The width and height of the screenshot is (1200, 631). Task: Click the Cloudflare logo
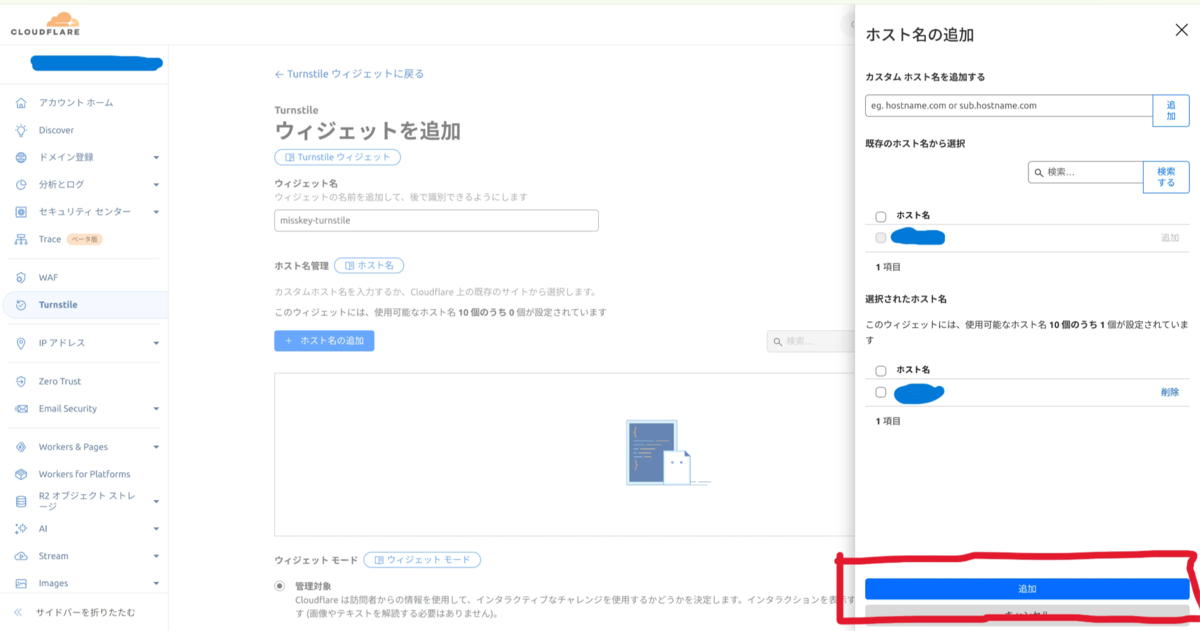tap(46, 25)
